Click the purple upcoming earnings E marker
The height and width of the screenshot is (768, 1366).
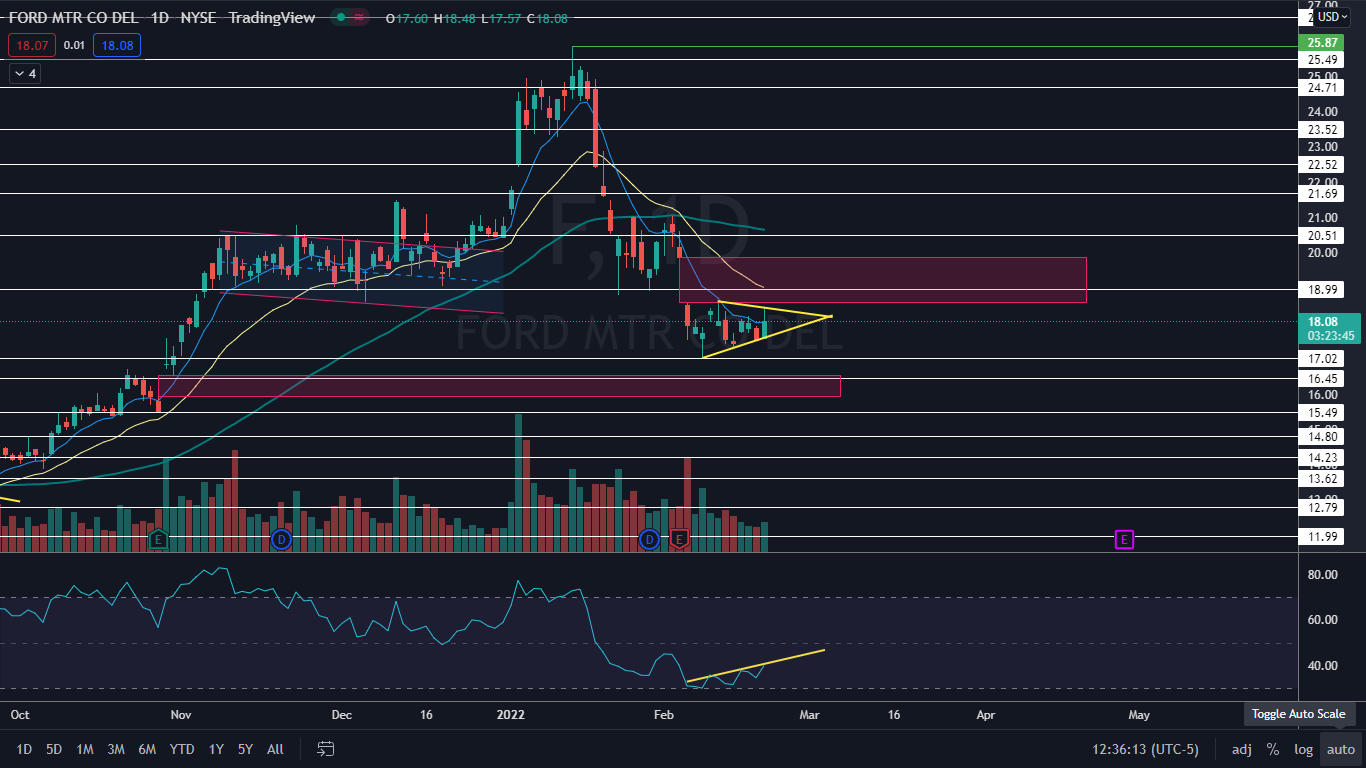click(x=1124, y=540)
